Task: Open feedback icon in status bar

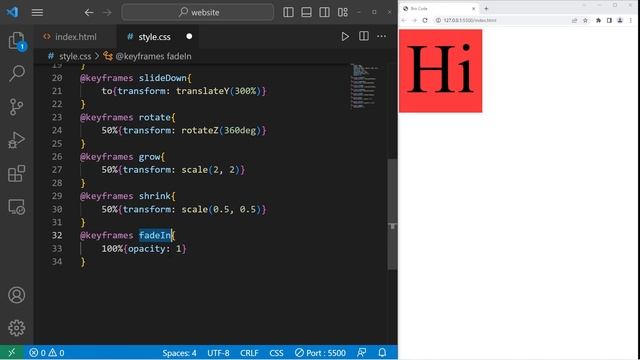Action: pyautogui.click(x=362, y=353)
